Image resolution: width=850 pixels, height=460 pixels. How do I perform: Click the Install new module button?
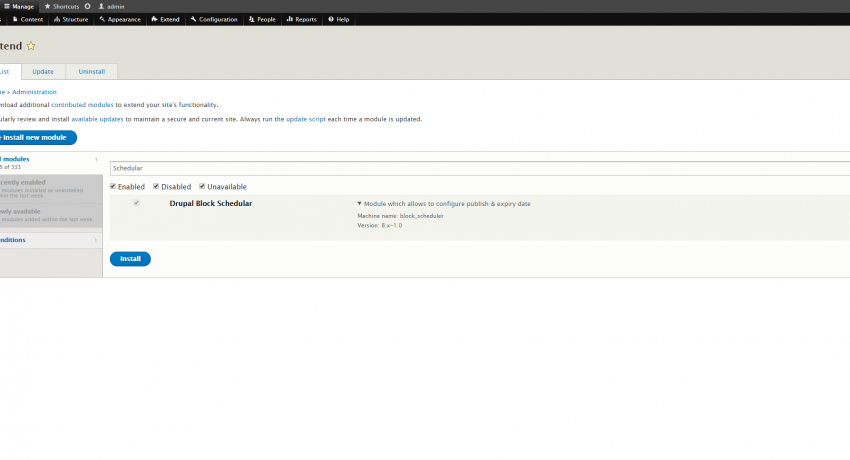tap(37, 138)
